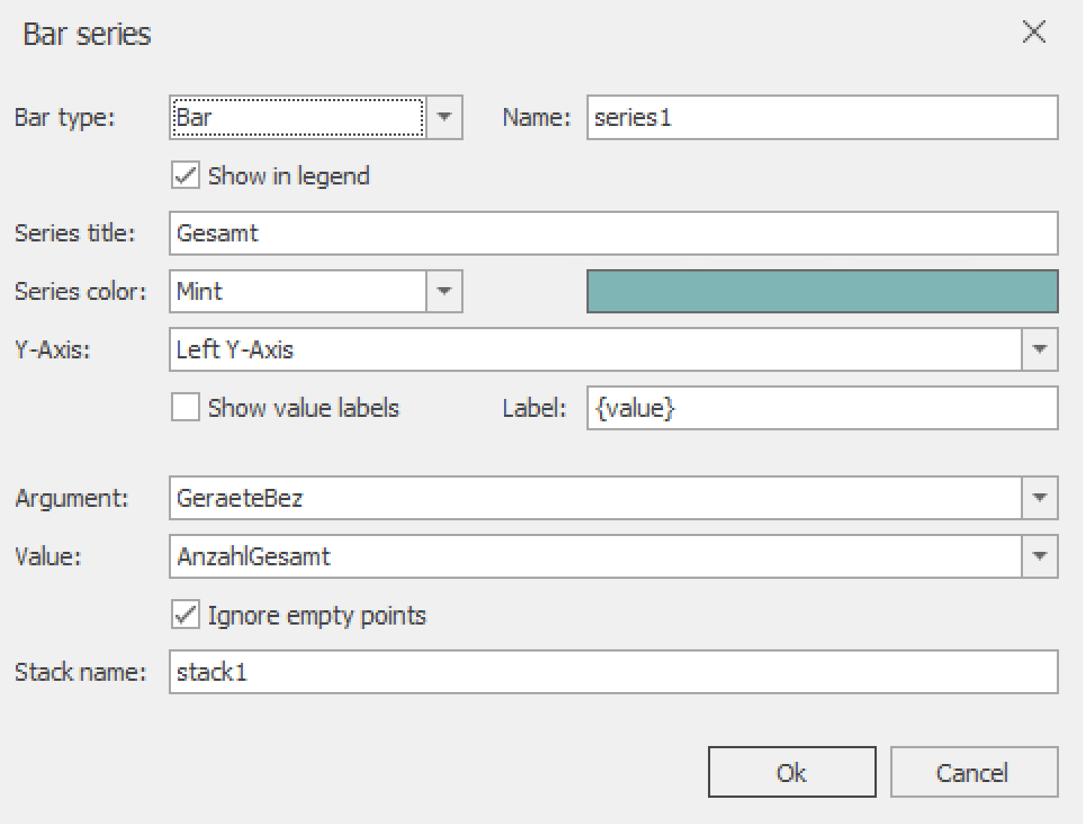Enable Show value labels
The height and width of the screenshot is (824, 1083).
click(185, 408)
